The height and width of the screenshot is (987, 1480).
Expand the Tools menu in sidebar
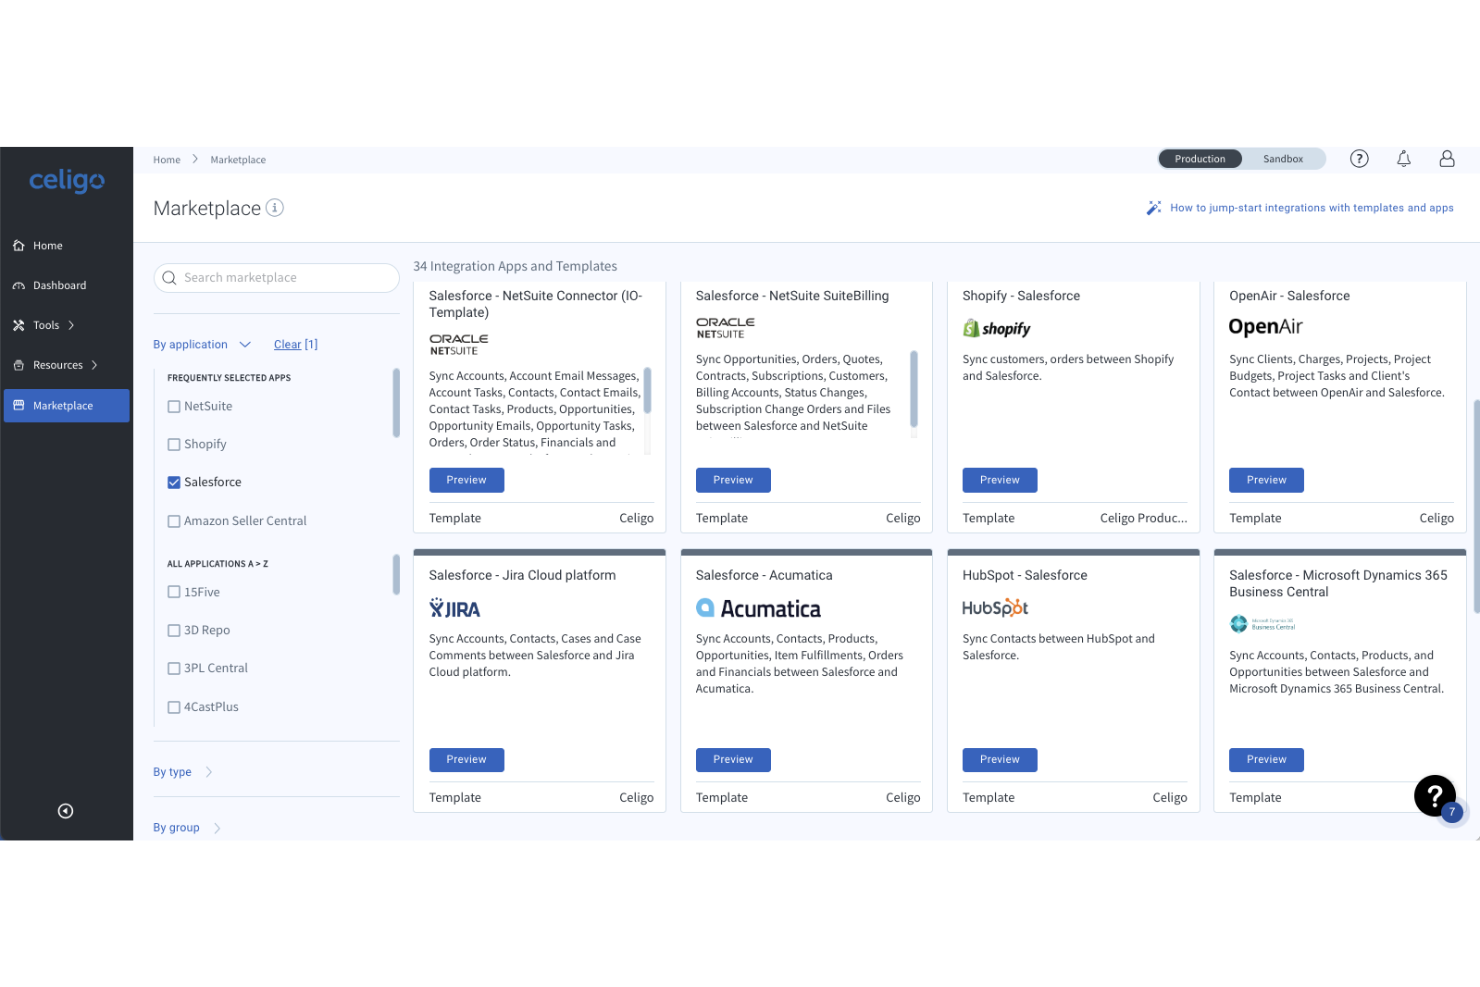click(x=66, y=325)
